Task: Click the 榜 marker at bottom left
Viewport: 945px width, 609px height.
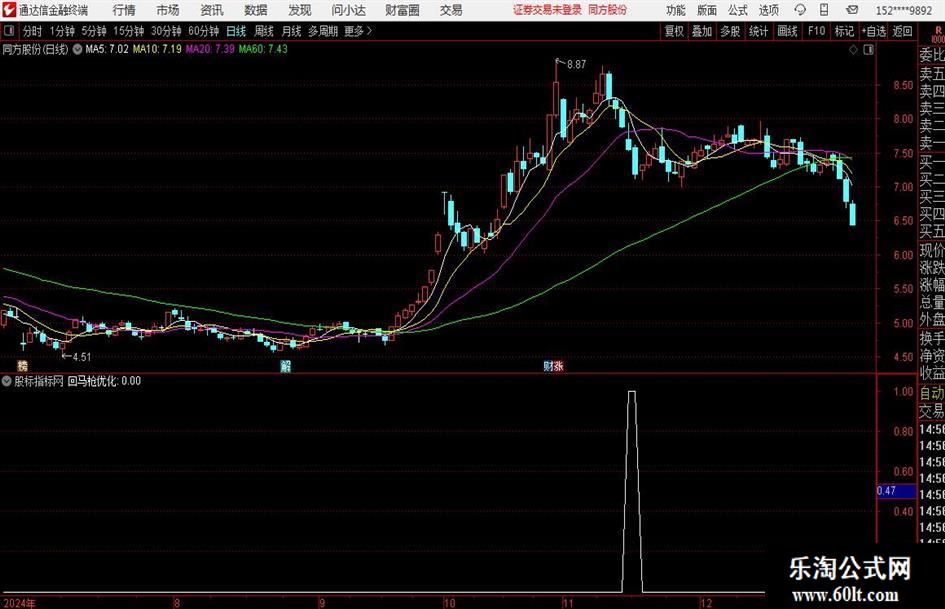Action: coord(22,366)
